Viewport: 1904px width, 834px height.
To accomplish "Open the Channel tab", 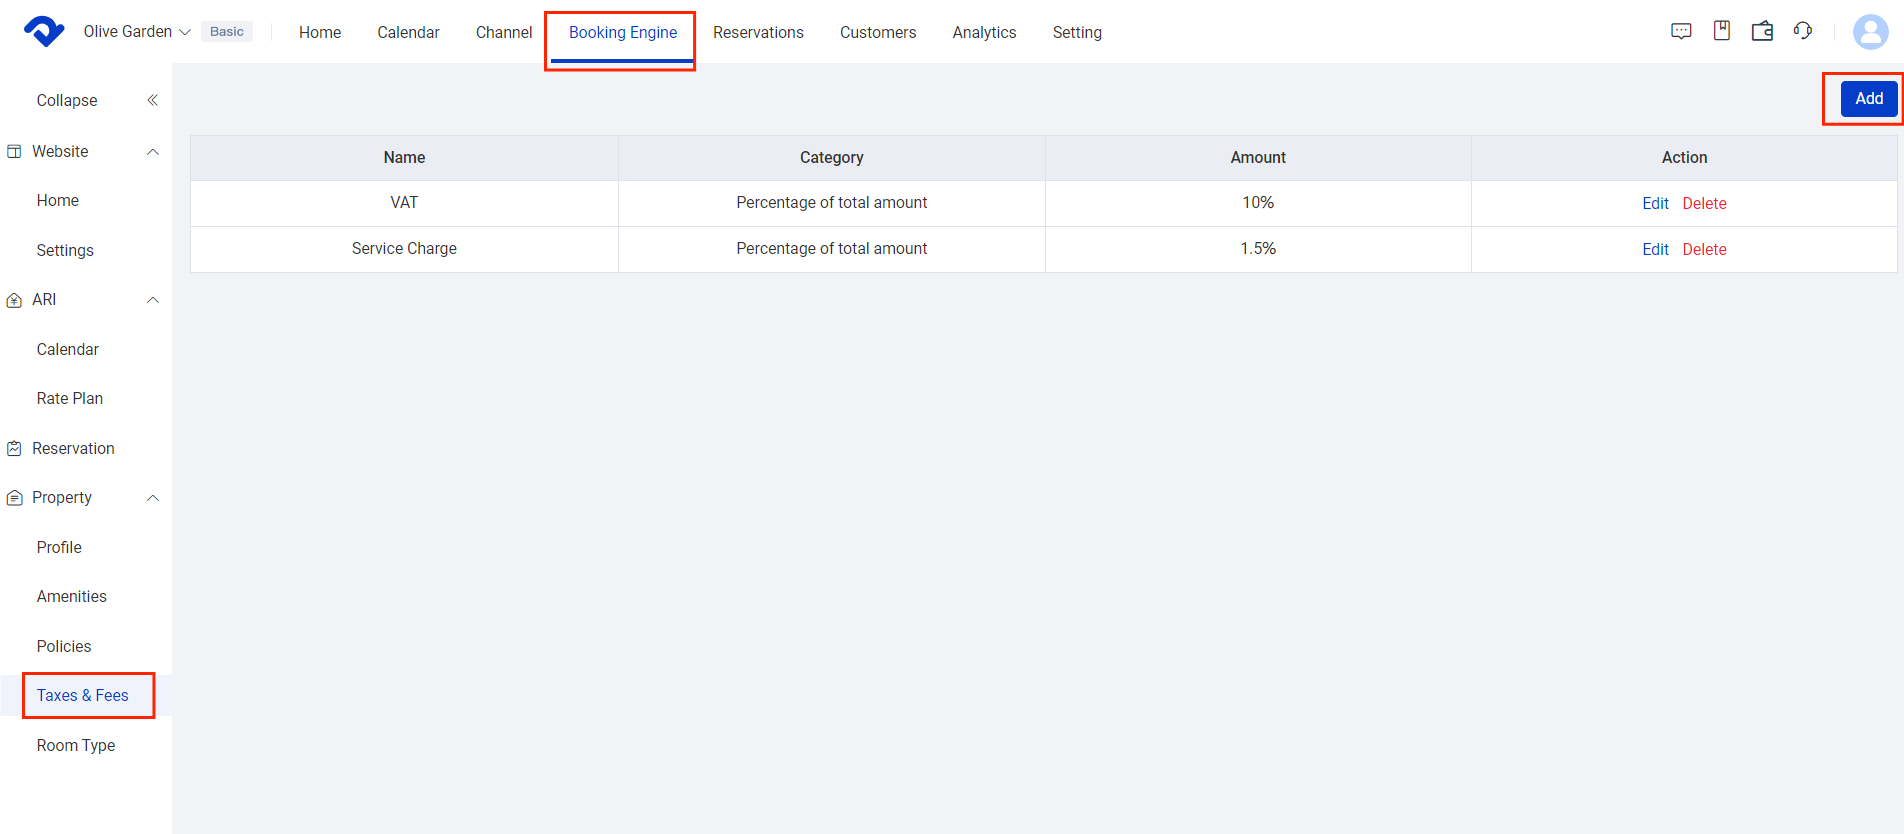I will tap(504, 32).
